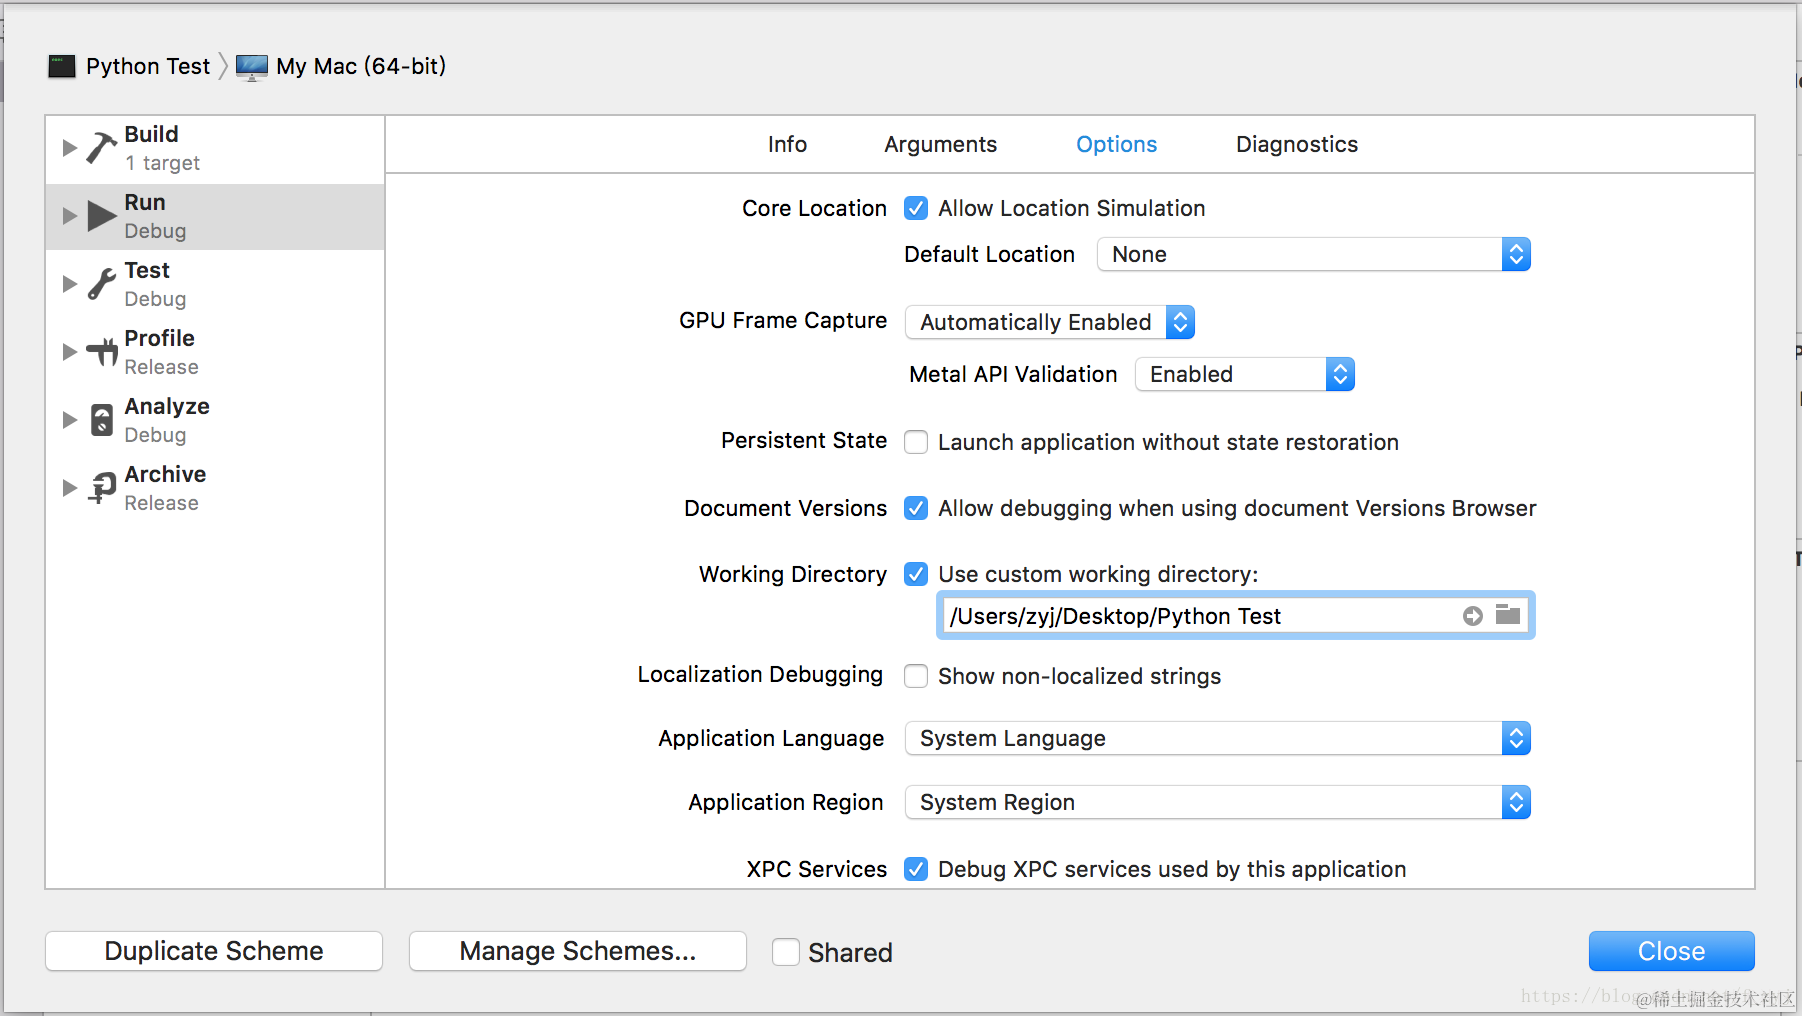Enable Launch application without state restoration
Image resolution: width=1802 pixels, height=1016 pixels.
916,442
